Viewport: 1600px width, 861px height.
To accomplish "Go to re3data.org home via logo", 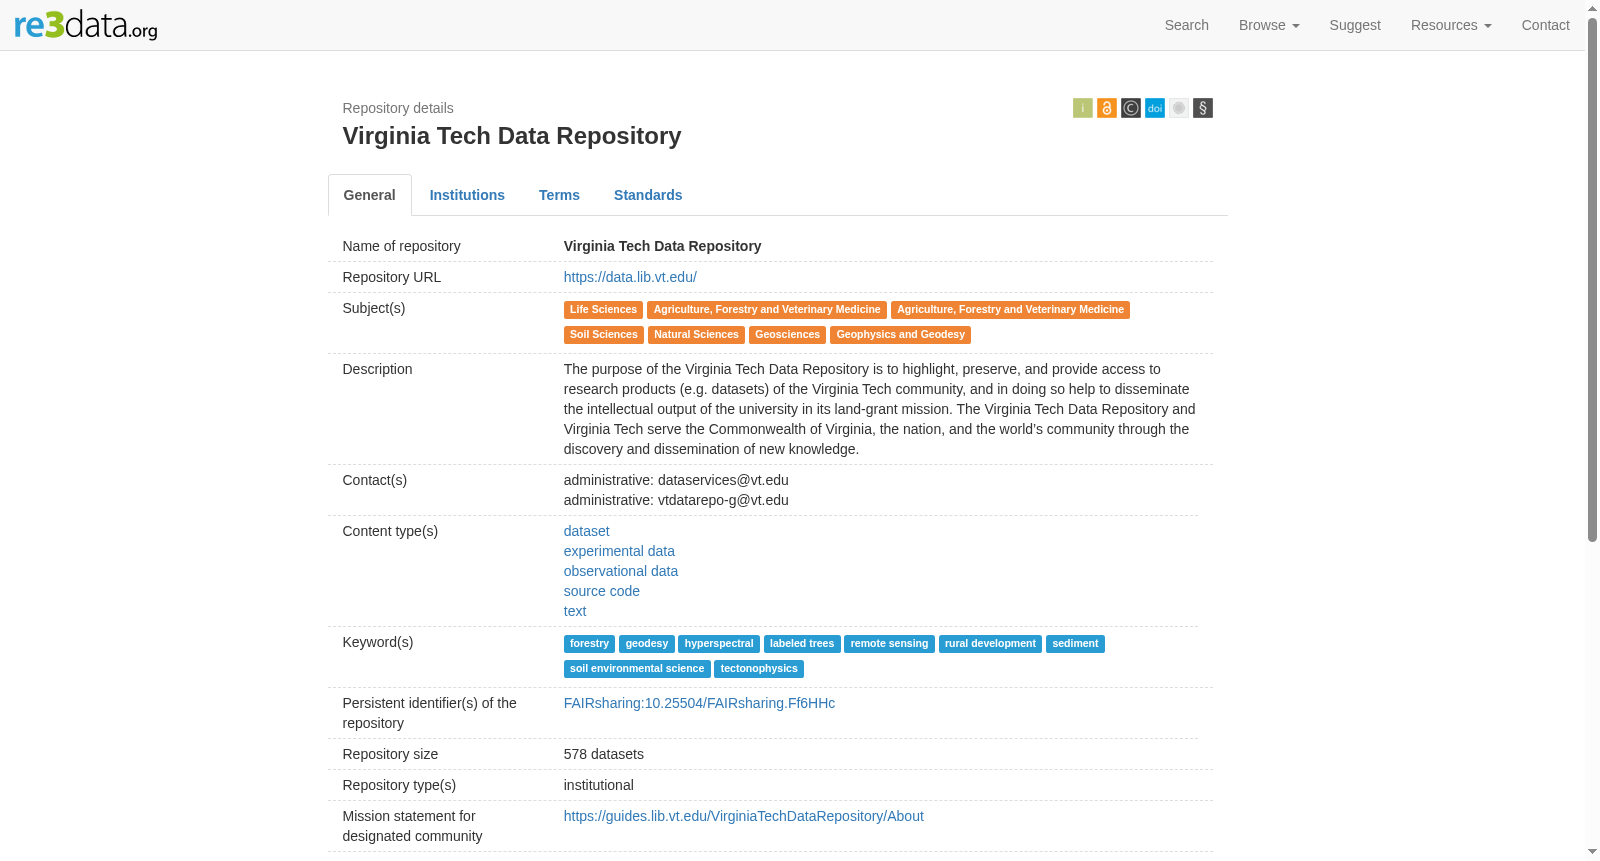I will coord(86,25).
